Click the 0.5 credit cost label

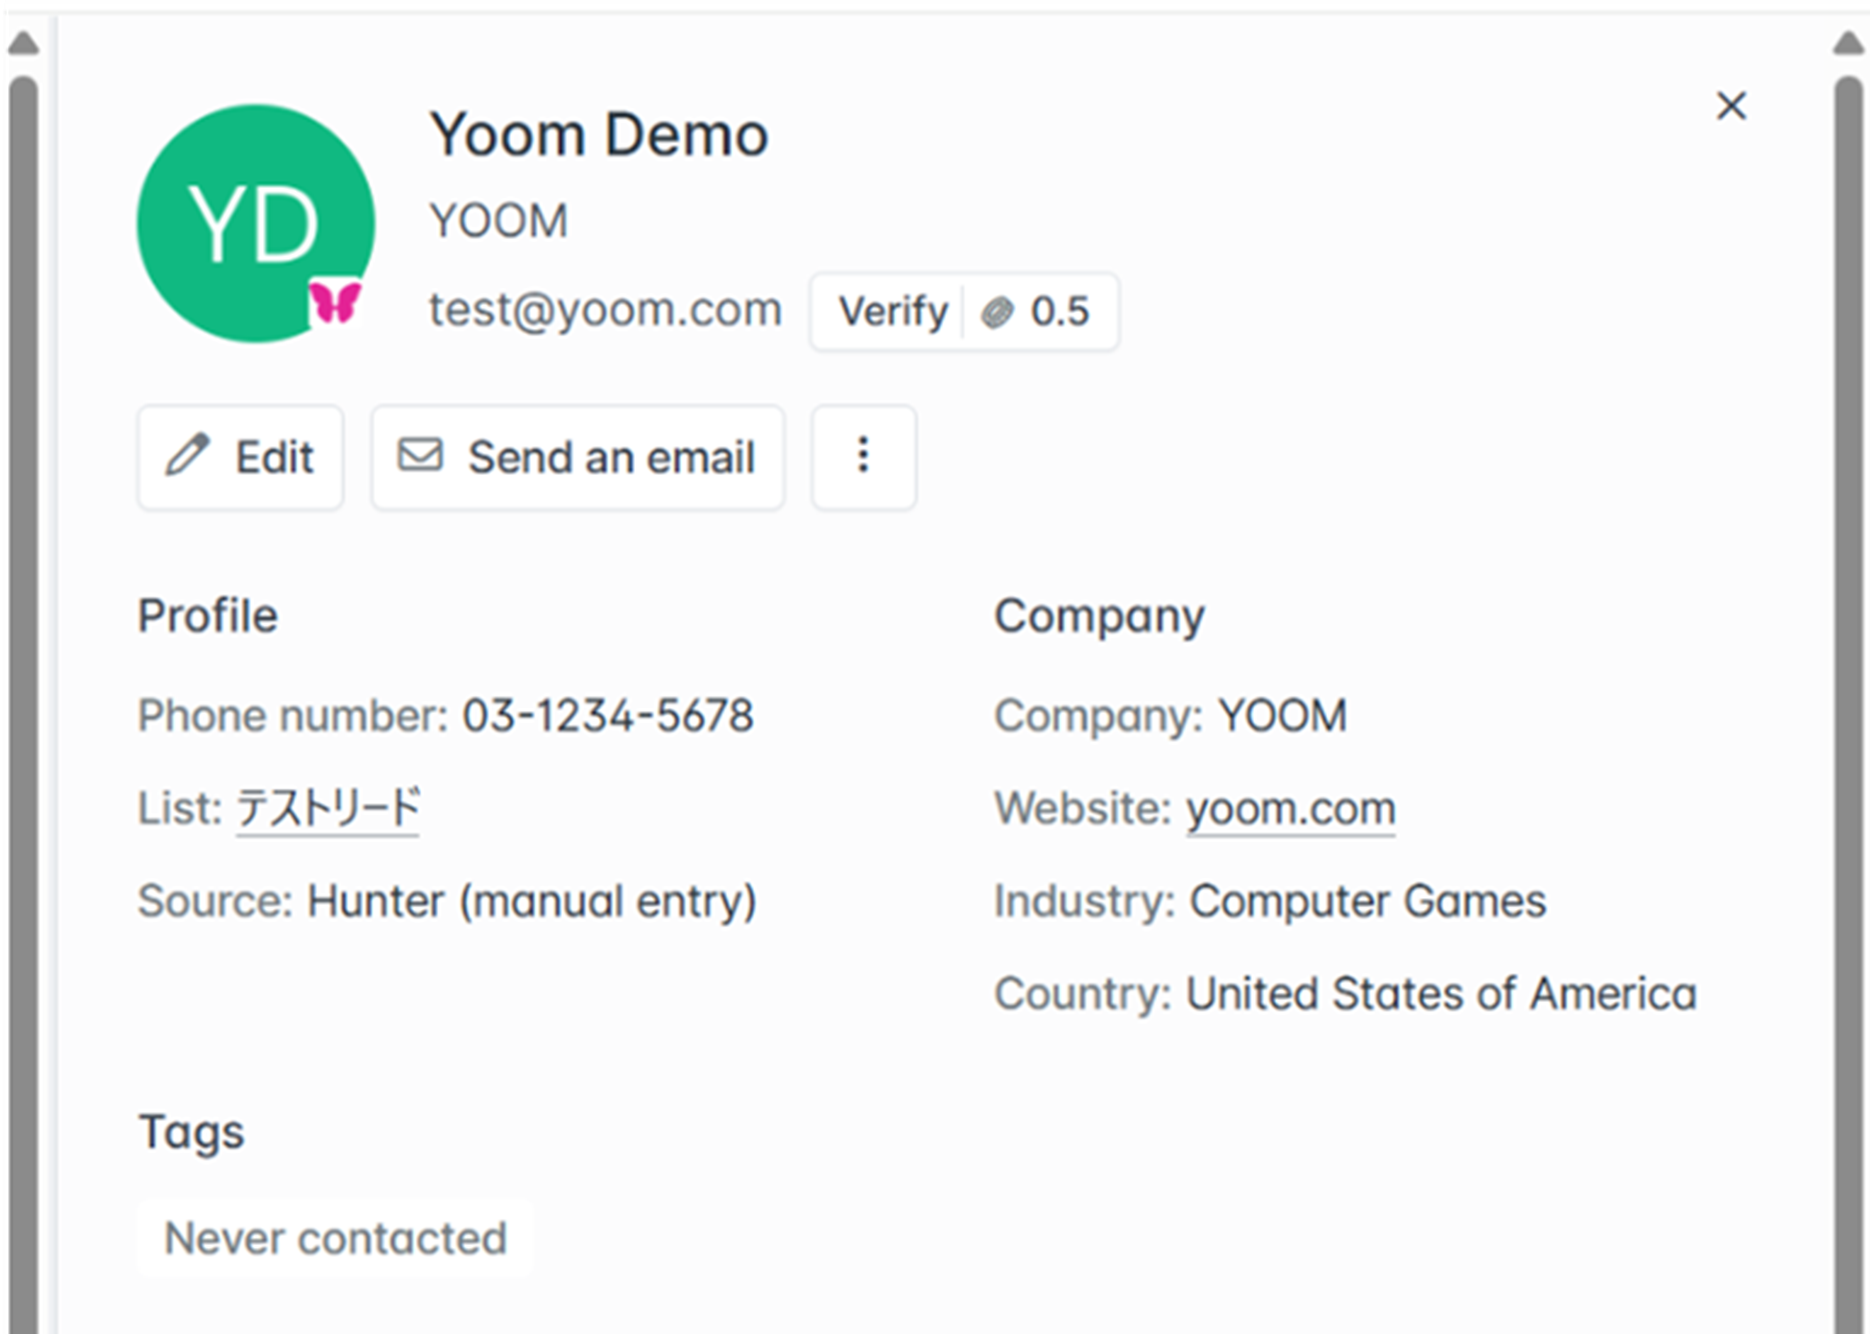pyautogui.click(x=1059, y=312)
